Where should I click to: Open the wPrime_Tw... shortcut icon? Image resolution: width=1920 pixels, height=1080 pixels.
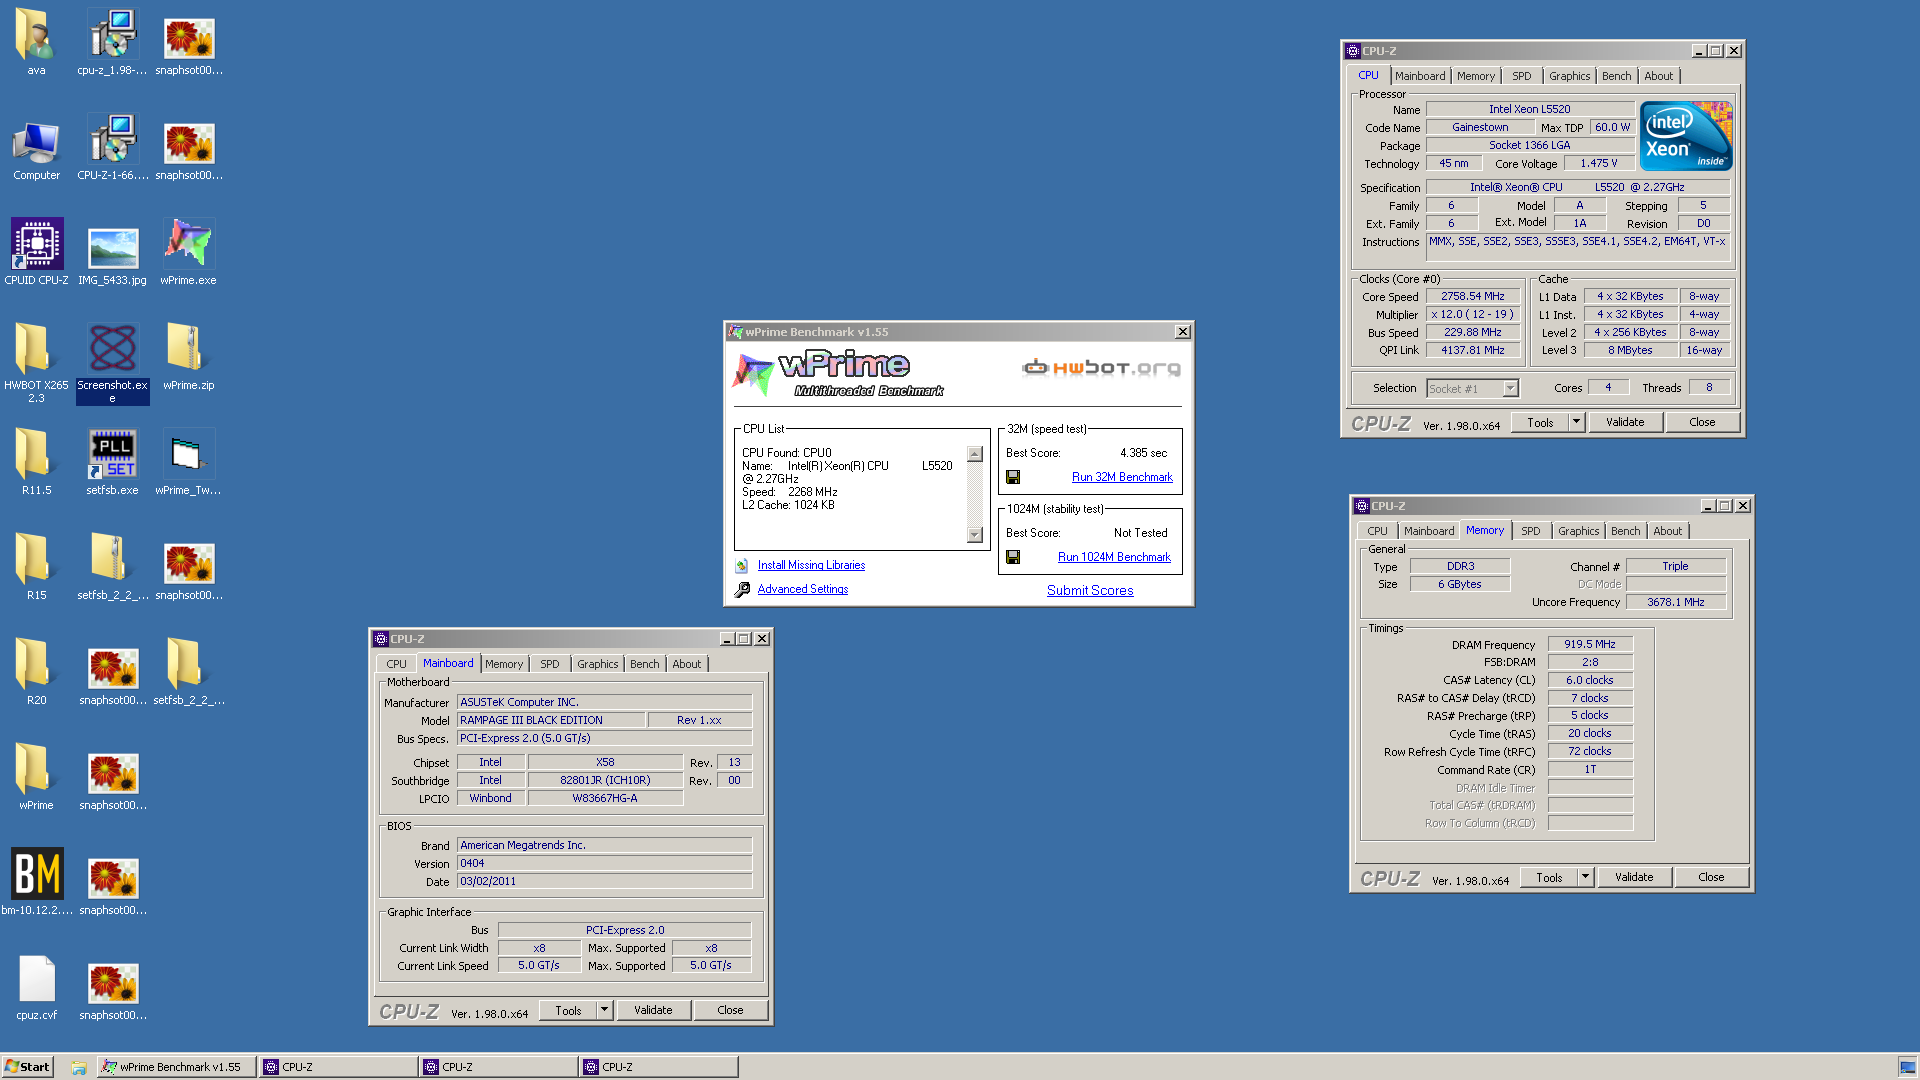pyautogui.click(x=188, y=462)
